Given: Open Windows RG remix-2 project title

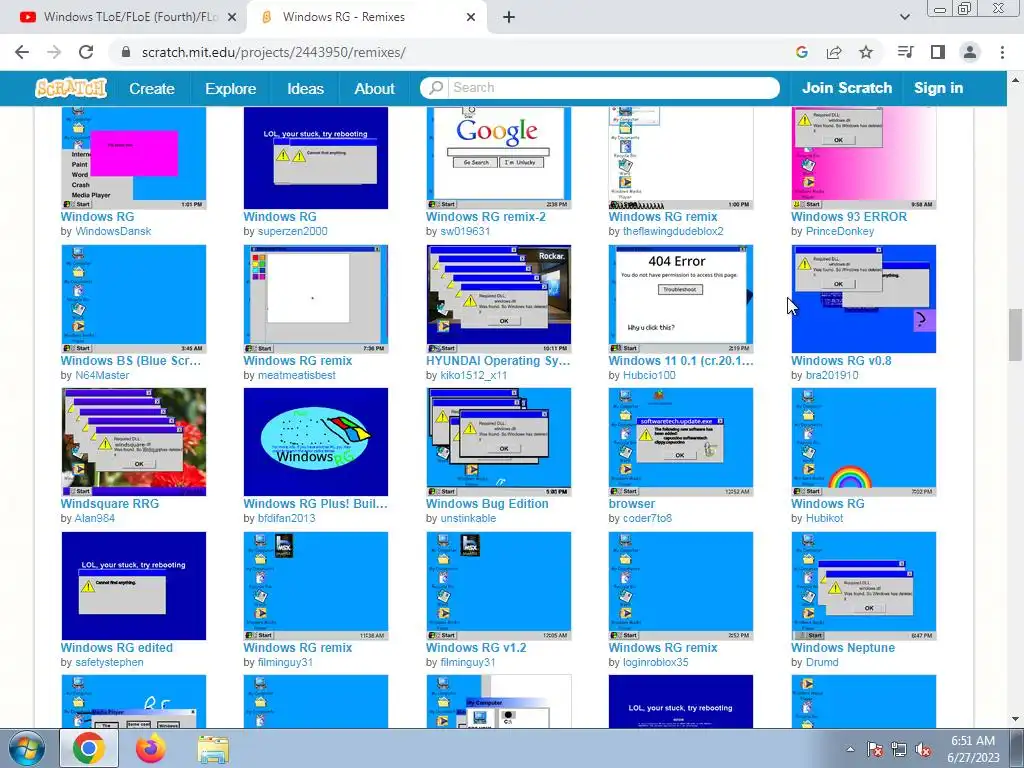Looking at the screenshot, I should (x=486, y=217).
